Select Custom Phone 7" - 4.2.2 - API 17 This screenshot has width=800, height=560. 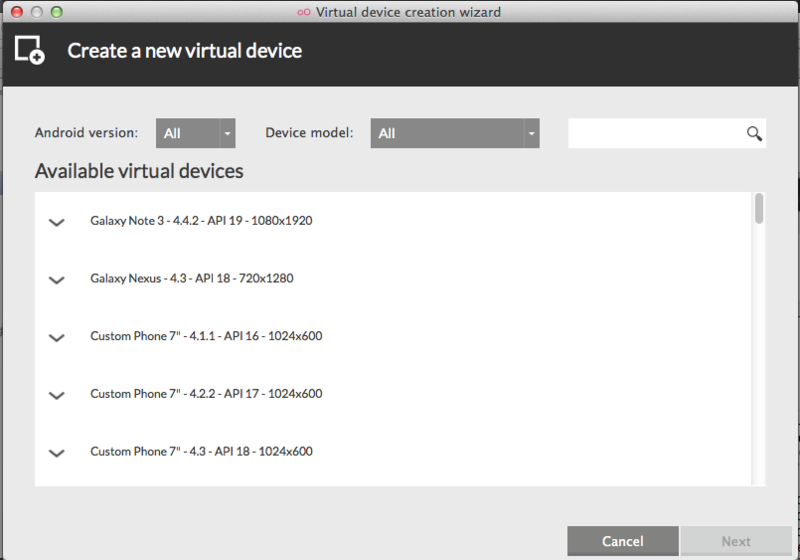click(x=206, y=394)
